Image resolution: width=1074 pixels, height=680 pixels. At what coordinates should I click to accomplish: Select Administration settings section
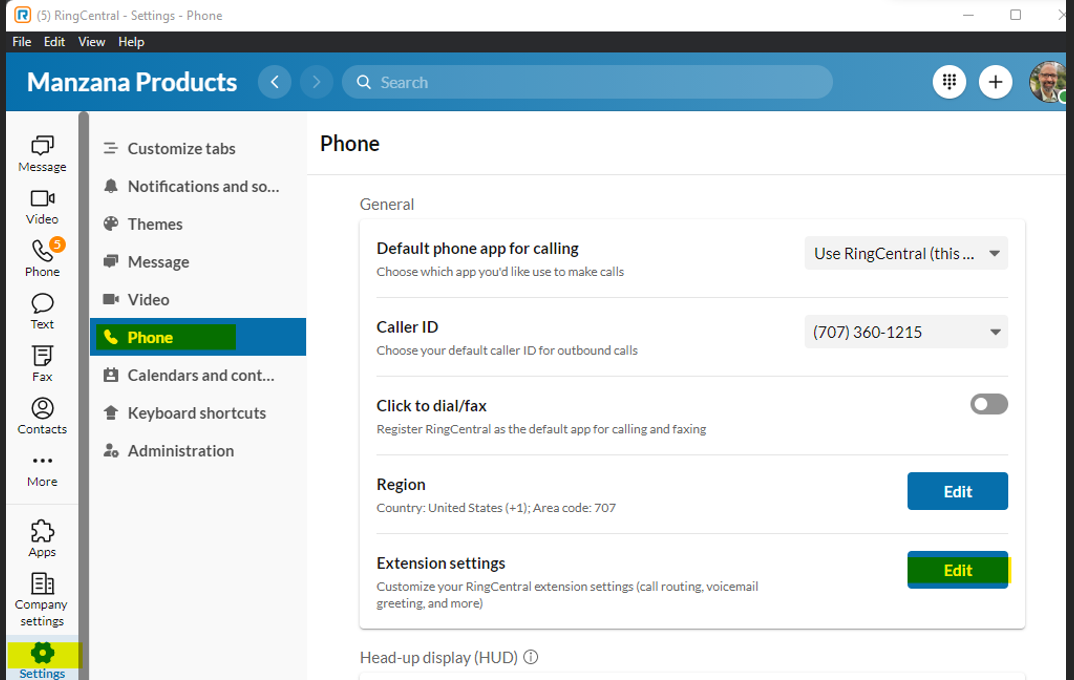[198, 451]
